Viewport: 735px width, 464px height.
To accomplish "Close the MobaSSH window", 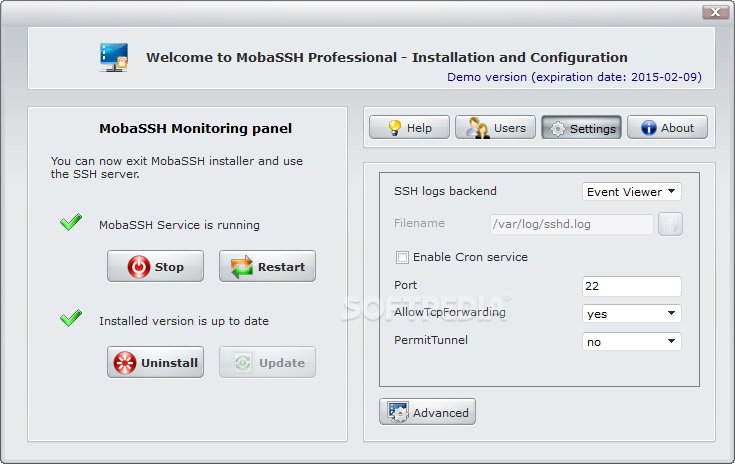I will click(x=715, y=12).
